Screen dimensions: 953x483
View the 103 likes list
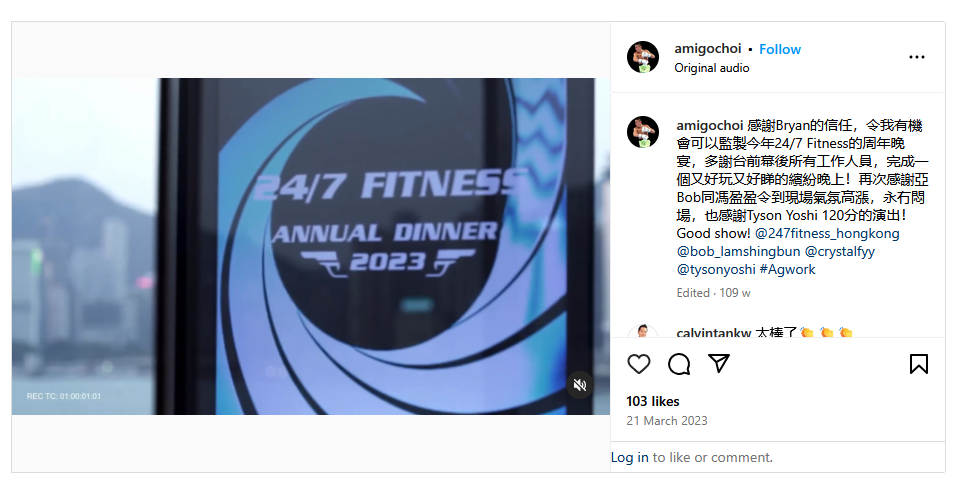click(x=653, y=402)
